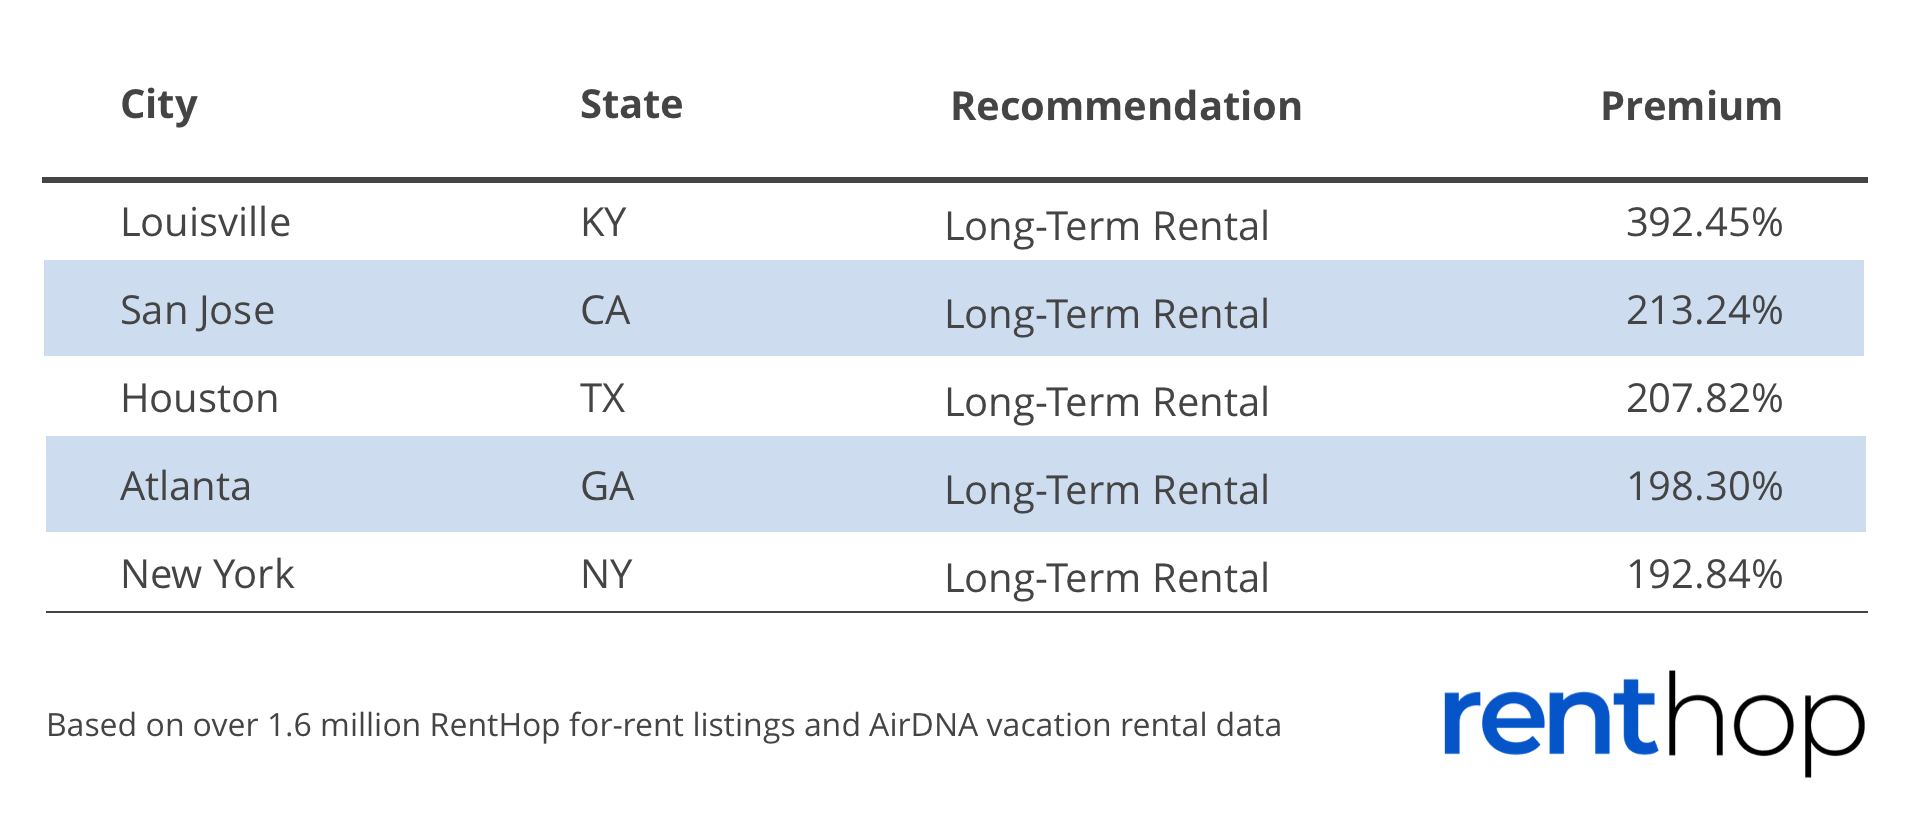
Task: Click the Premium column header
Action: point(1691,106)
